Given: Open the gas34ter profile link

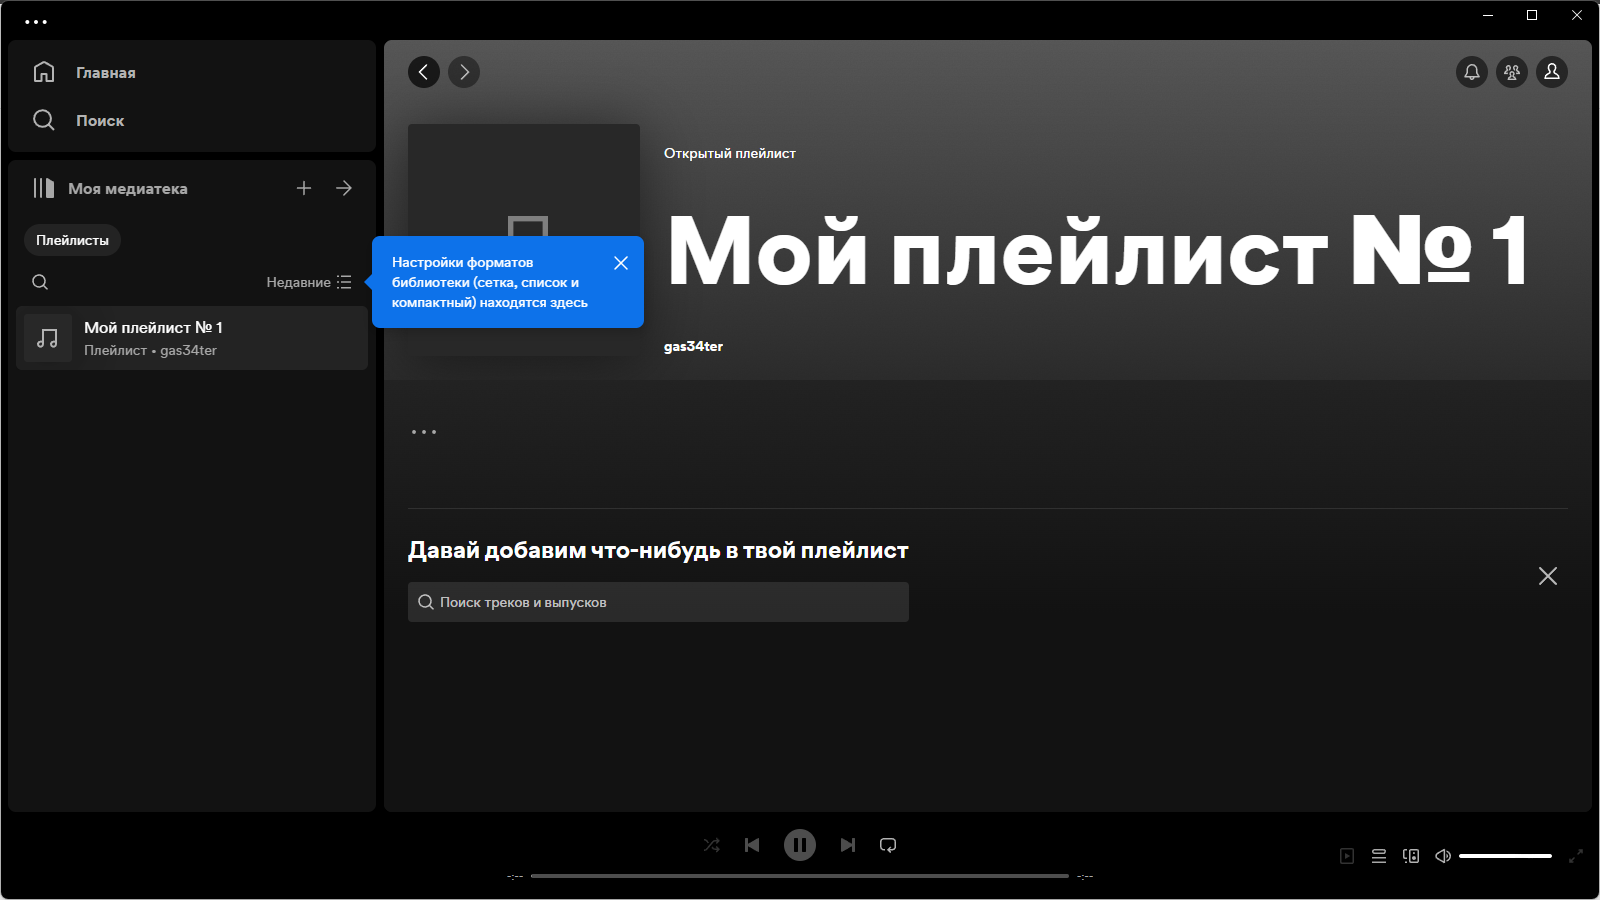Looking at the screenshot, I should coord(693,346).
